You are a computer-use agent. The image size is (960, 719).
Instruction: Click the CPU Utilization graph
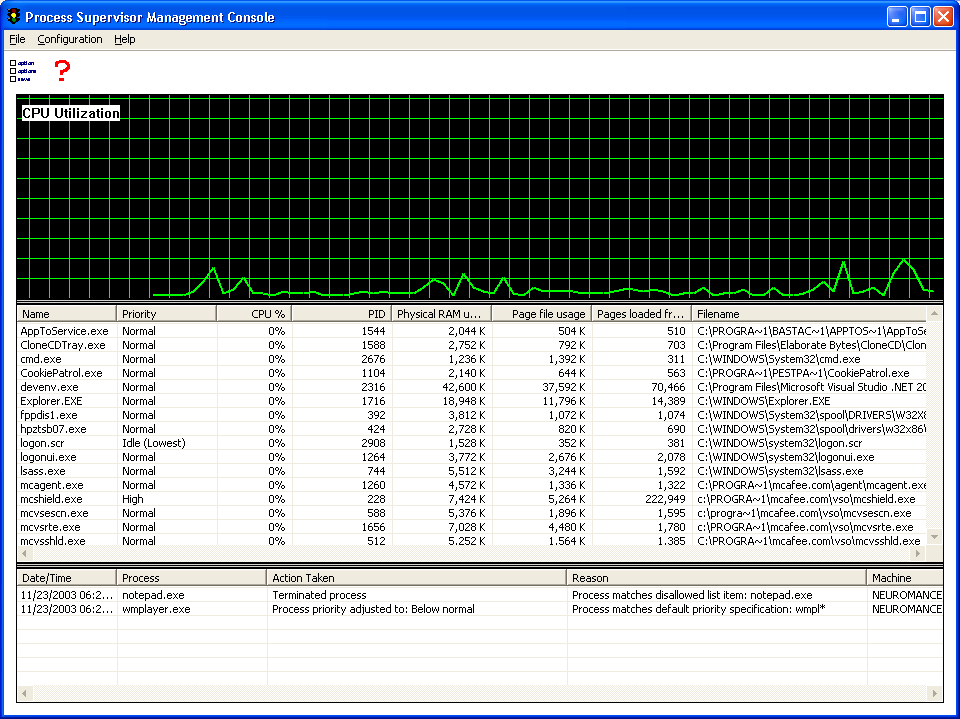480,200
